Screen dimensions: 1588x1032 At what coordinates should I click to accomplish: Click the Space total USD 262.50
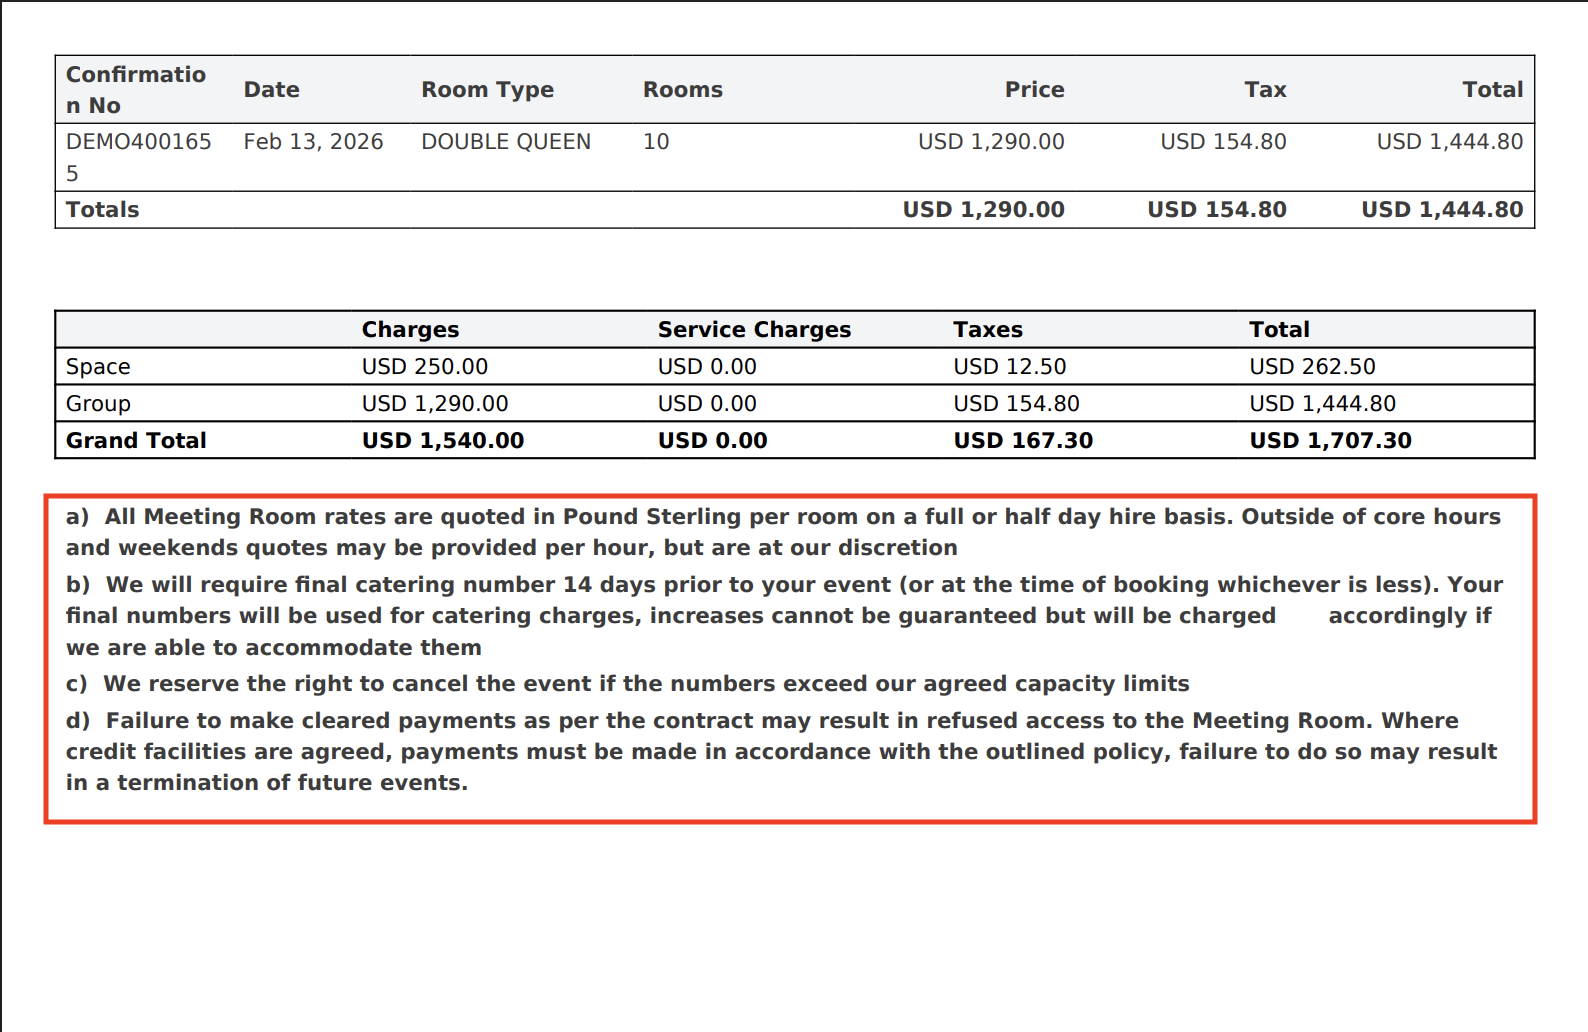1312,367
